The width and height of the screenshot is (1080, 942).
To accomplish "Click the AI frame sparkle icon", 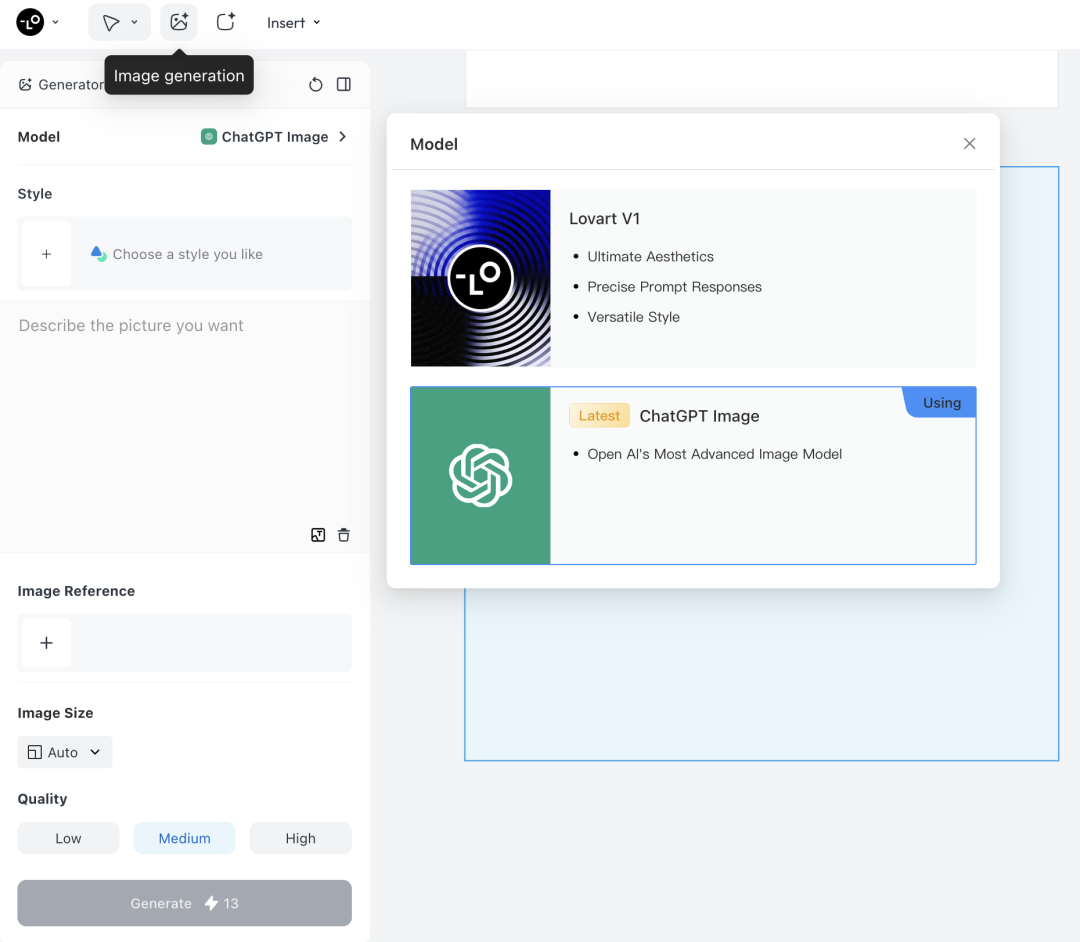I will point(226,22).
